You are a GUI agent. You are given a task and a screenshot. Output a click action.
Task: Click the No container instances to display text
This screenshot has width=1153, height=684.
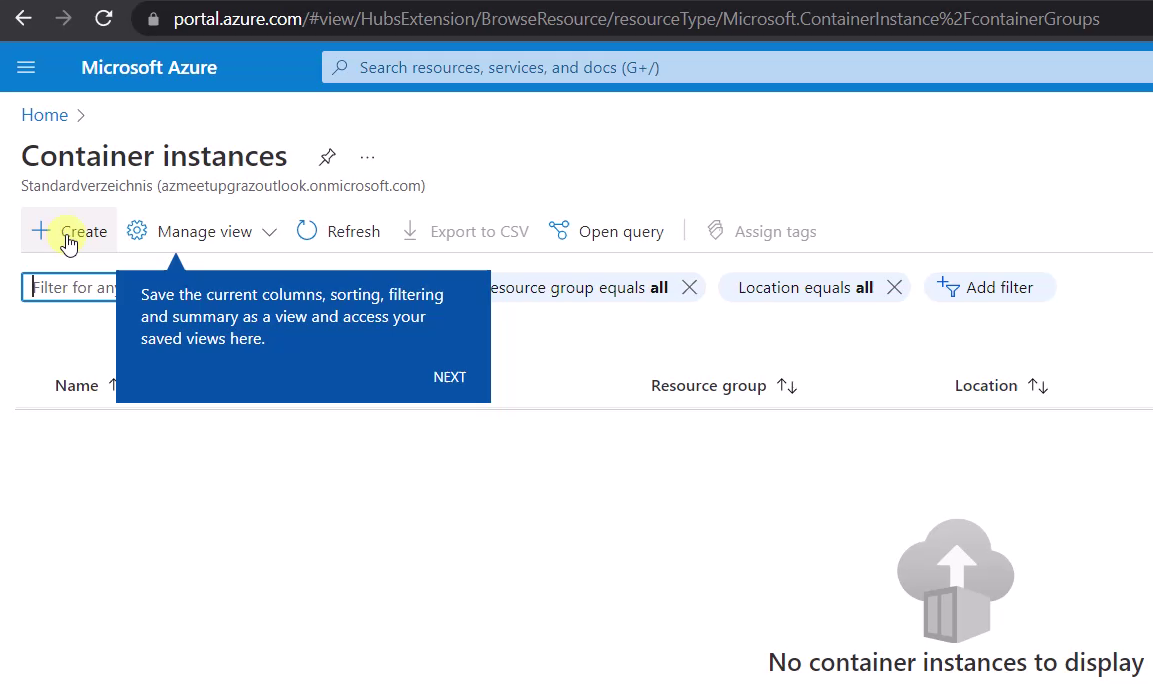[x=956, y=663]
